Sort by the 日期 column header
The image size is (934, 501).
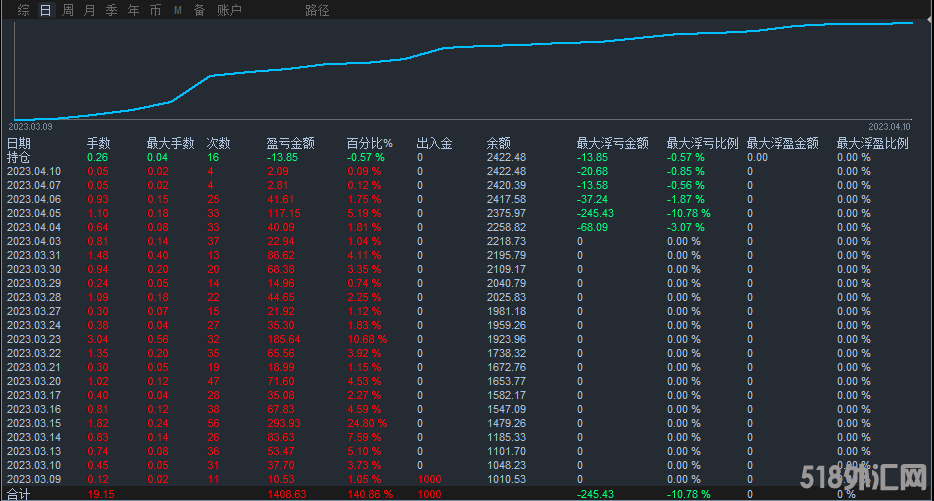18,143
